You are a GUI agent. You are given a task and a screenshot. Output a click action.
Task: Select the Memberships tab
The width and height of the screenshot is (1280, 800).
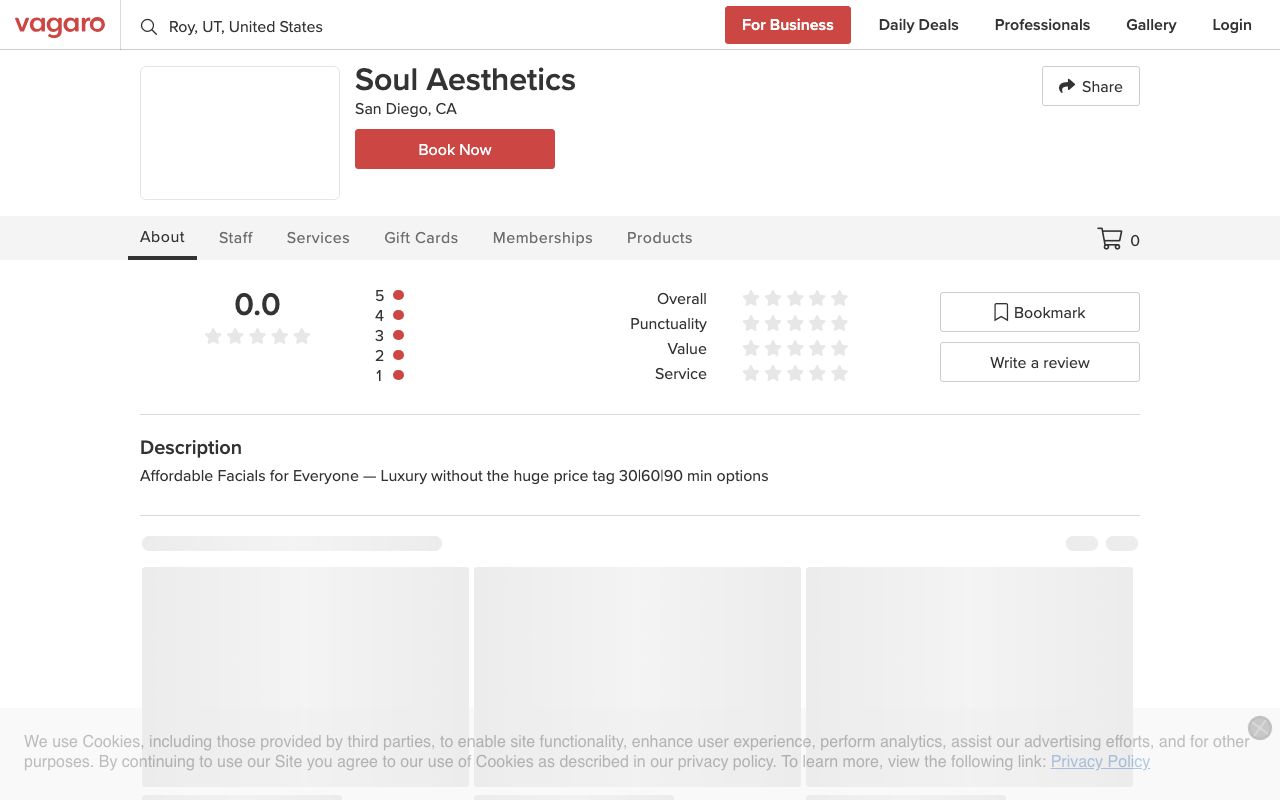[542, 238]
